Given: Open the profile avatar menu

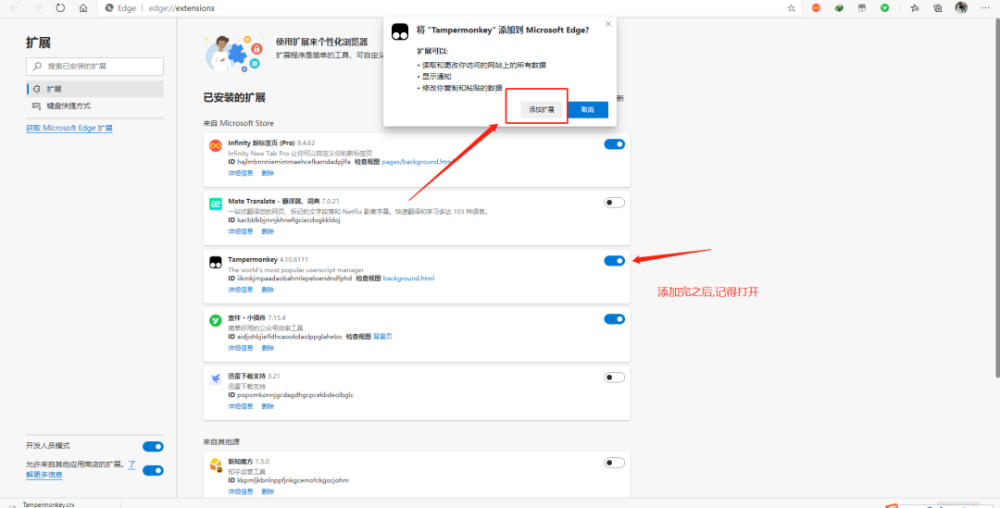Looking at the screenshot, I should click(961, 8).
